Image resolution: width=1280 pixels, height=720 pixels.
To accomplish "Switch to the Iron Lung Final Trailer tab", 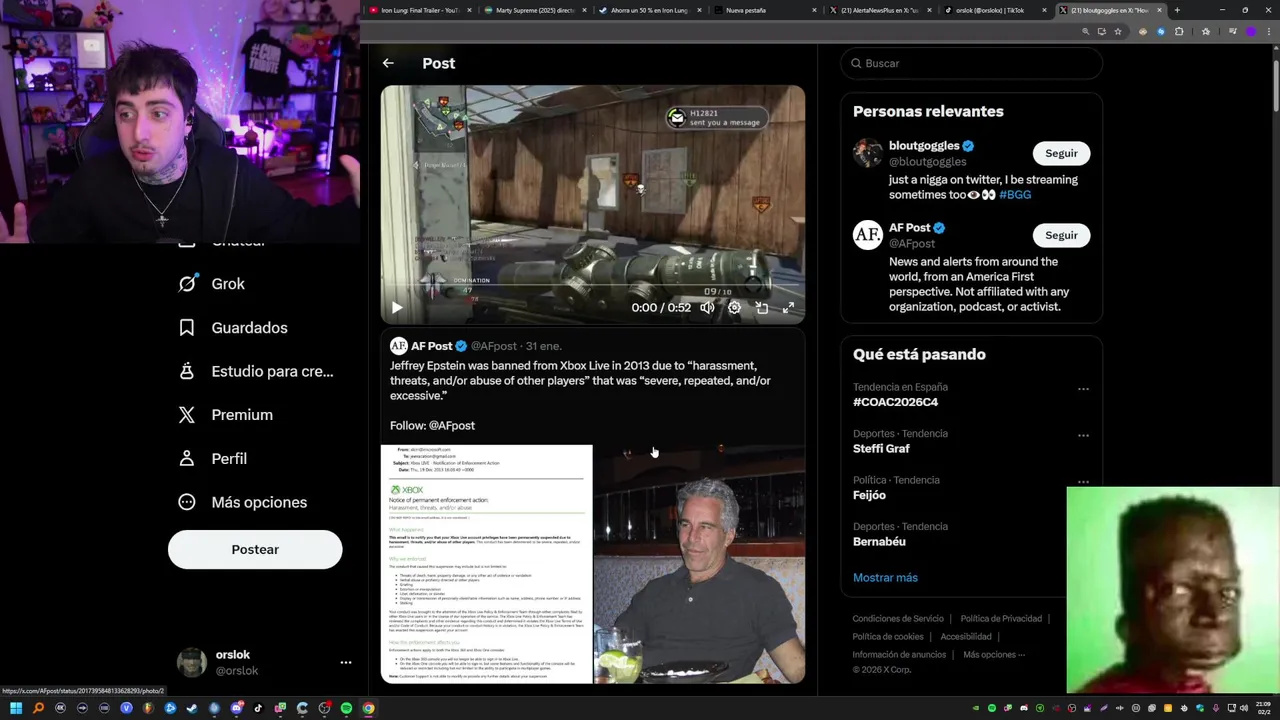I will point(419,10).
